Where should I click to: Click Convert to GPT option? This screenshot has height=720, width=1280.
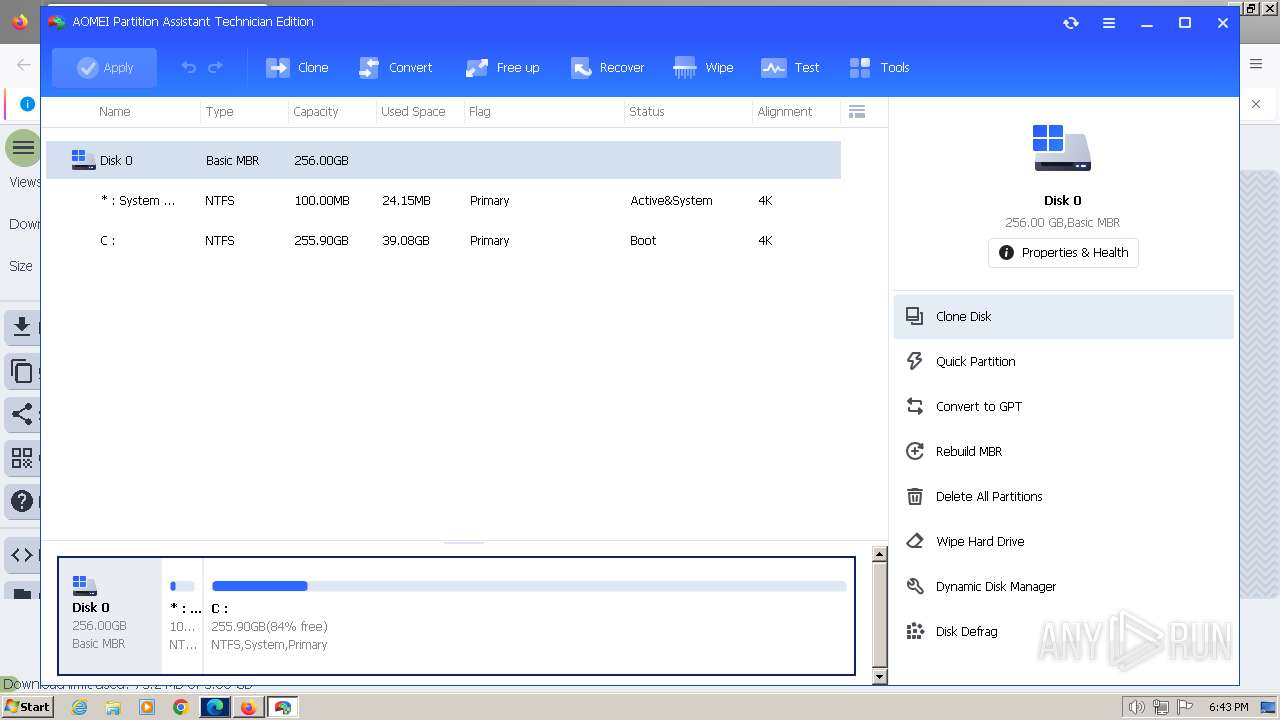[x=1063, y=406]
